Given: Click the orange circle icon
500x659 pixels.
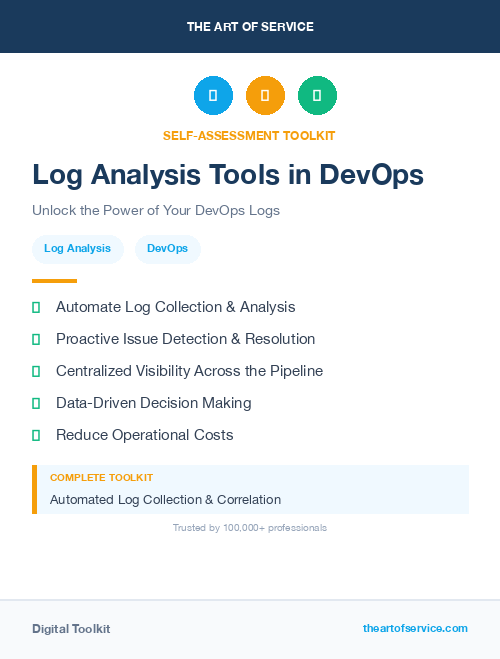Looking at the screenshot, I should 265,95.
